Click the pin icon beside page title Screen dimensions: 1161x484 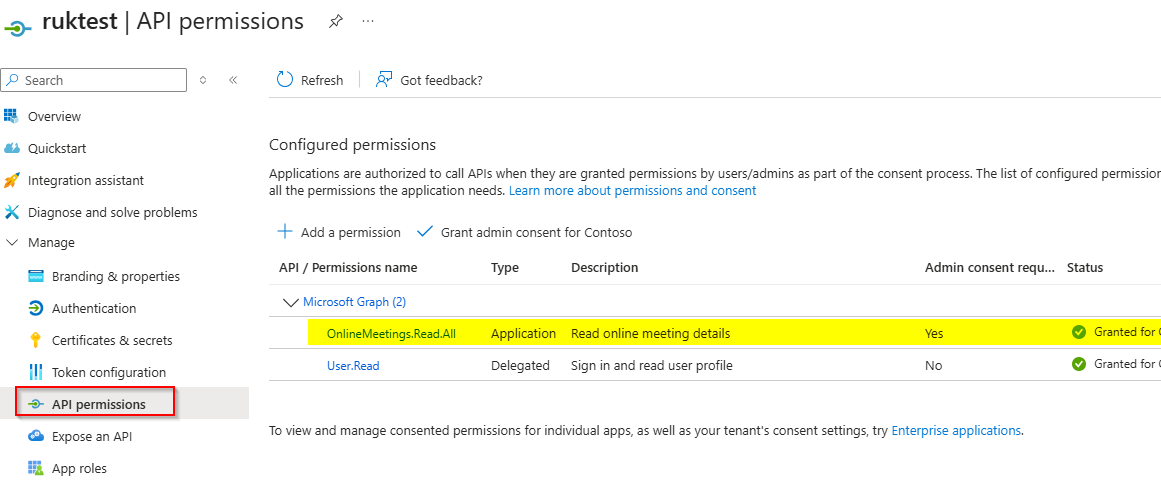click(336, 22)
